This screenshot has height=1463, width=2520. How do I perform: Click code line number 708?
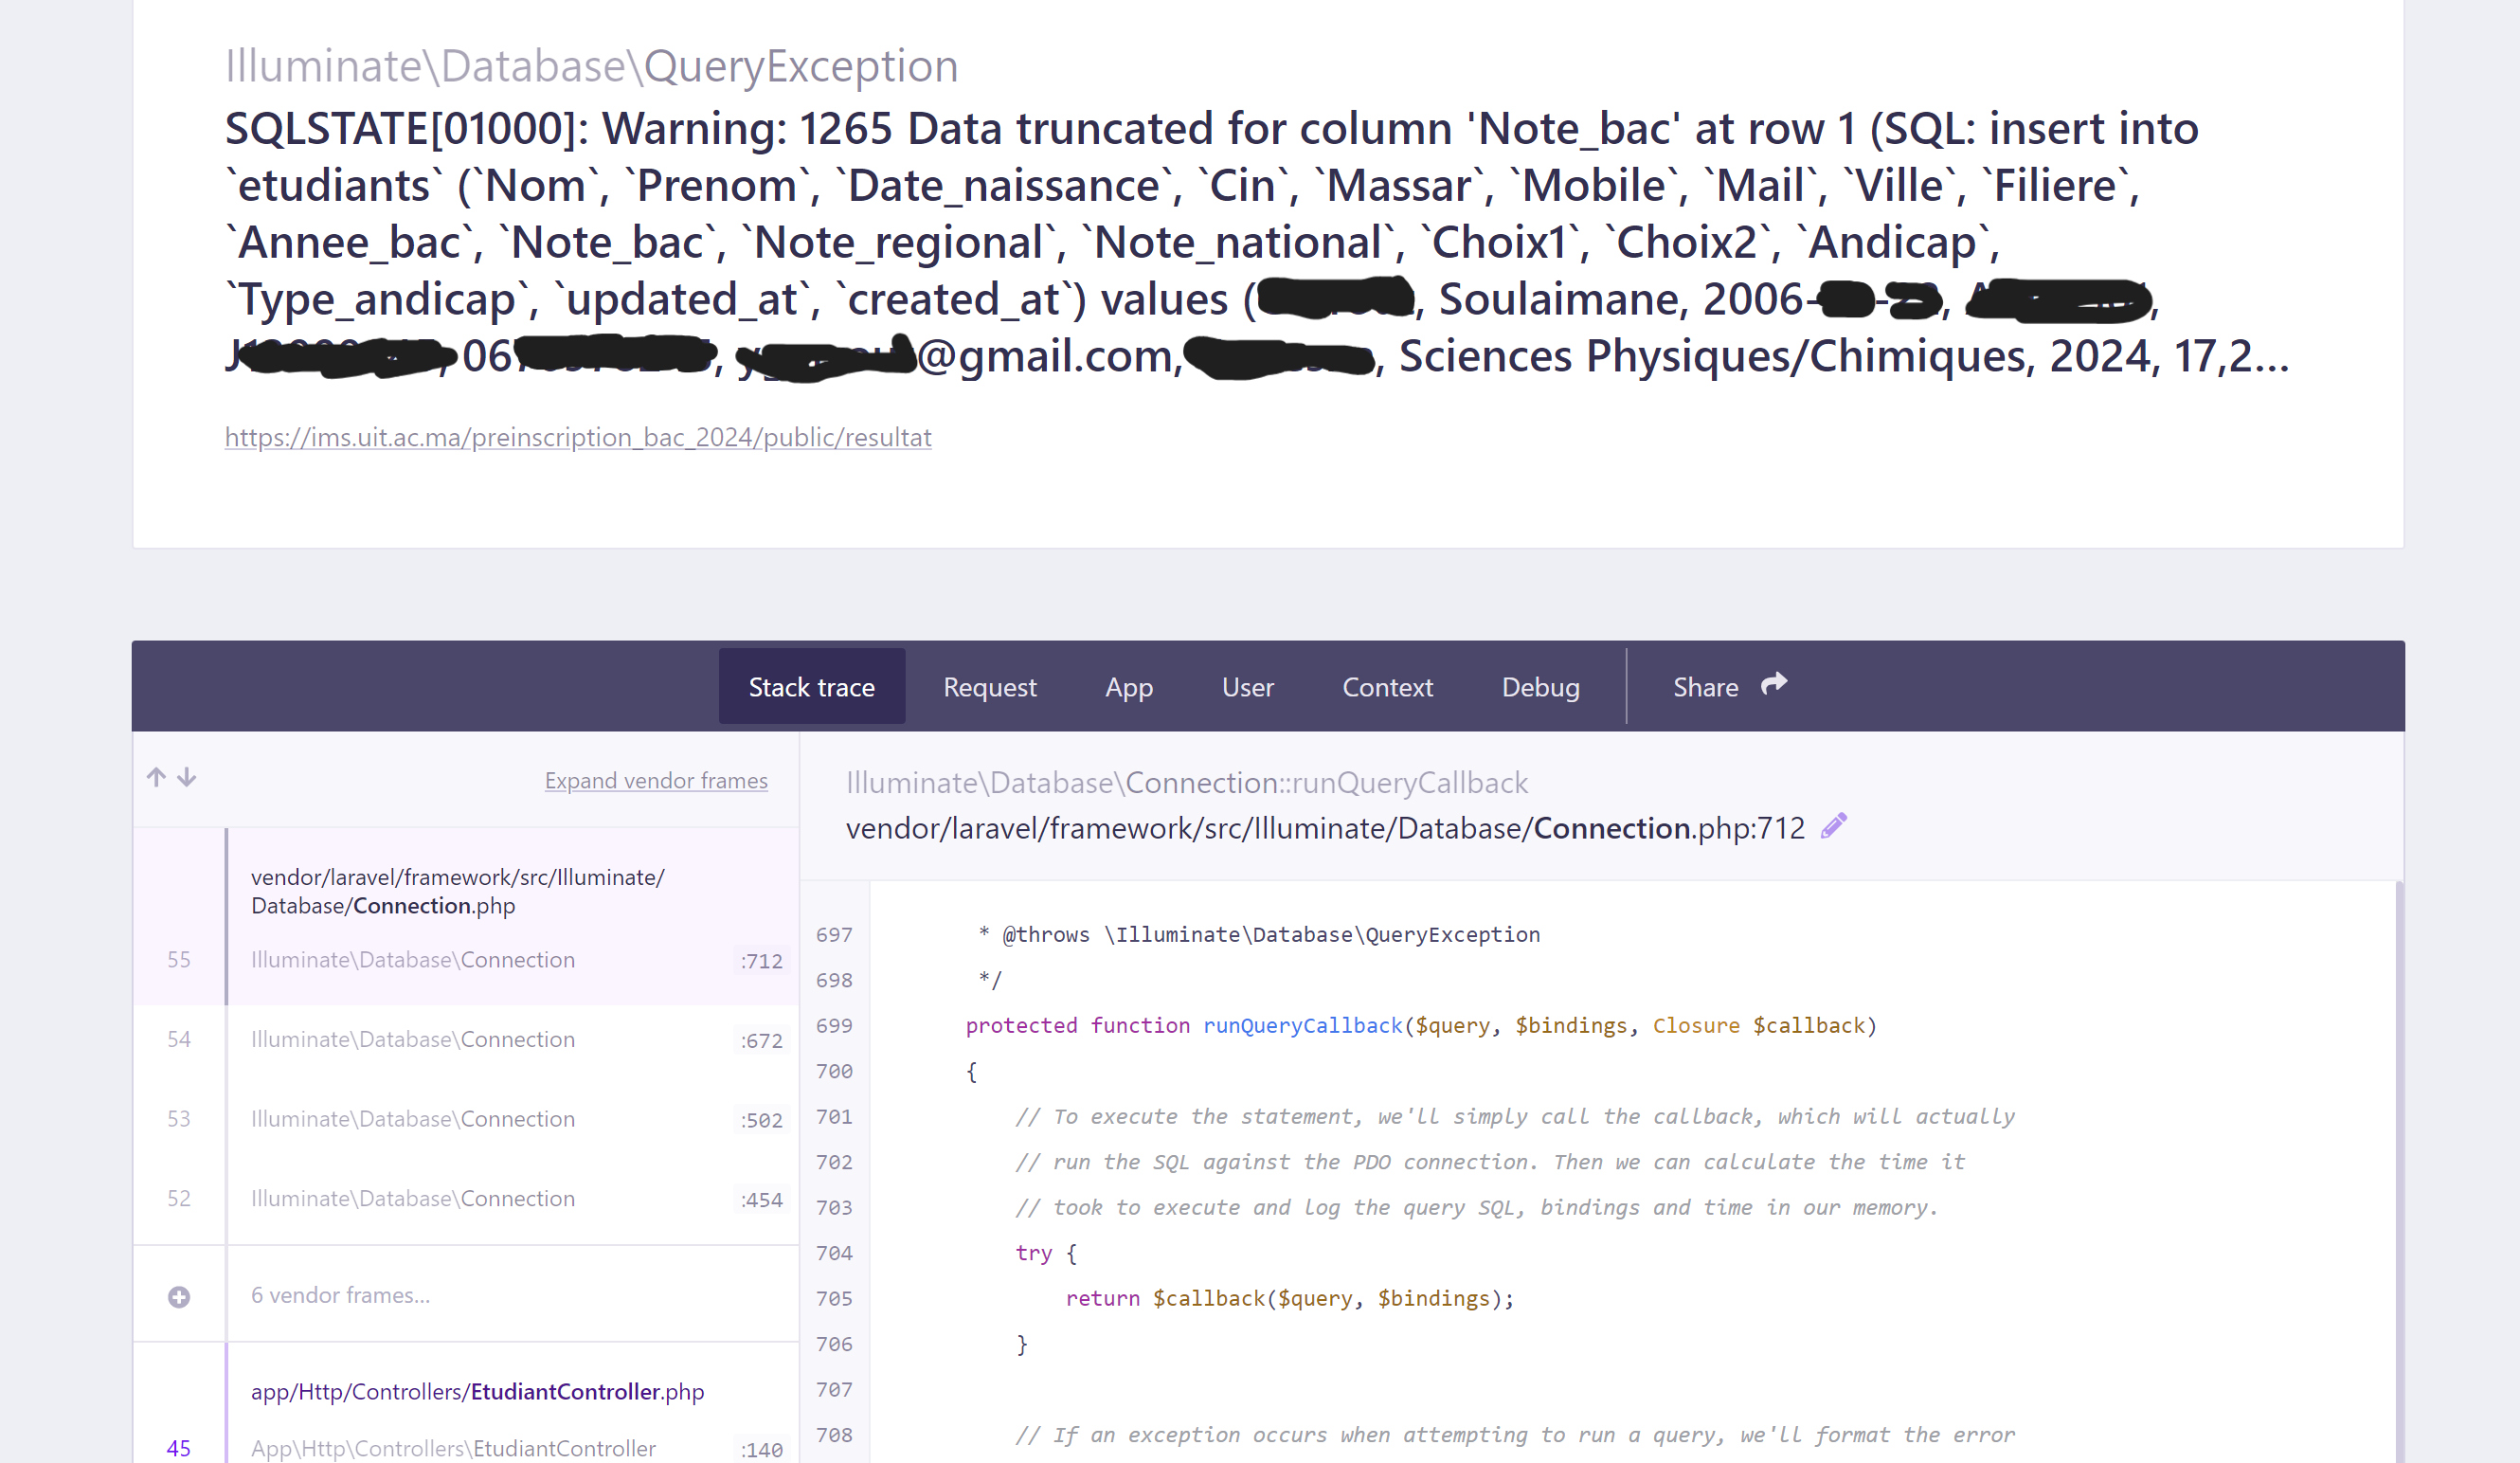pos(834,1436)
